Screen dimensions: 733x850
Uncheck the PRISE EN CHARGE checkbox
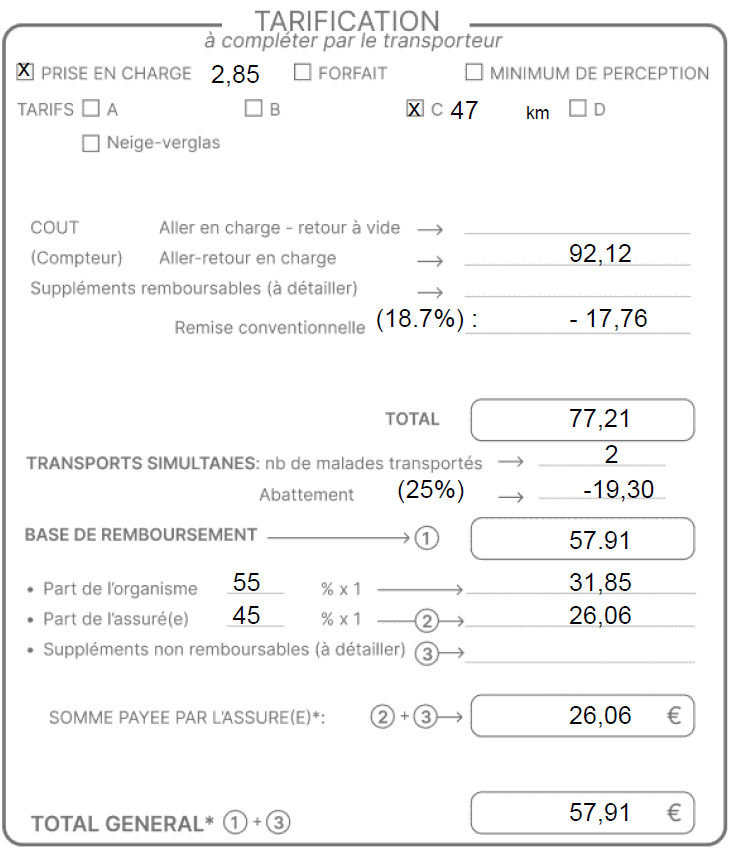(x=25, y=72)
